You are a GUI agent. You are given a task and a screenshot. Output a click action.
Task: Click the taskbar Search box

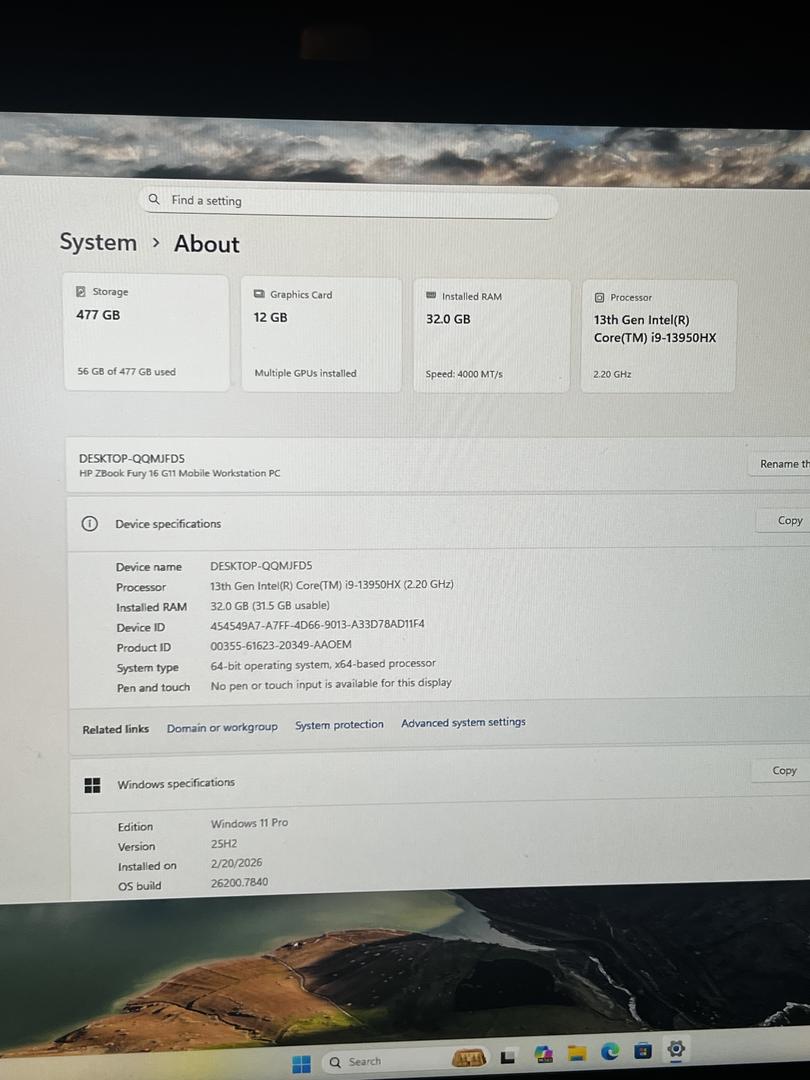click(x=406, y=1061)
